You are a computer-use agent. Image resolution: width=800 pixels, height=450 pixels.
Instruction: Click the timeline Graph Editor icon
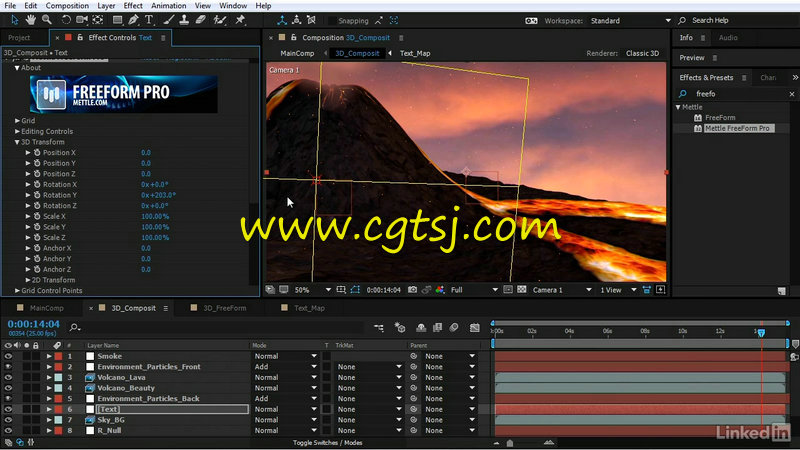[474, 328]
